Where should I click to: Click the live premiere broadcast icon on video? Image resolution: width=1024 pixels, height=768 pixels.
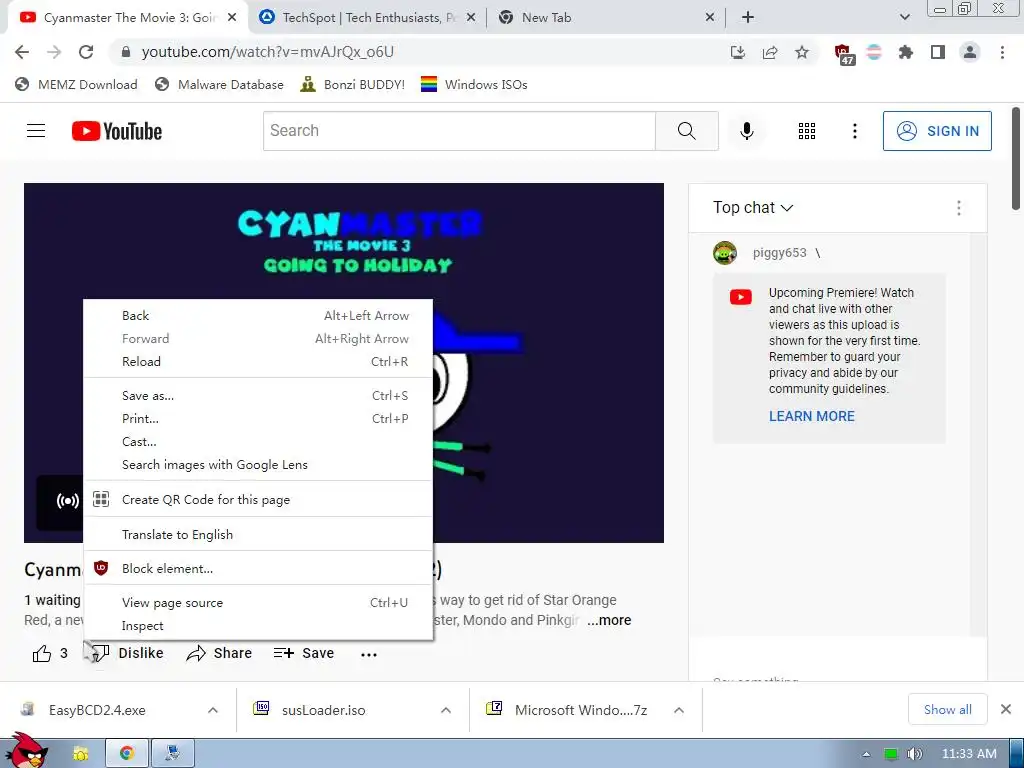click(67, 501)
